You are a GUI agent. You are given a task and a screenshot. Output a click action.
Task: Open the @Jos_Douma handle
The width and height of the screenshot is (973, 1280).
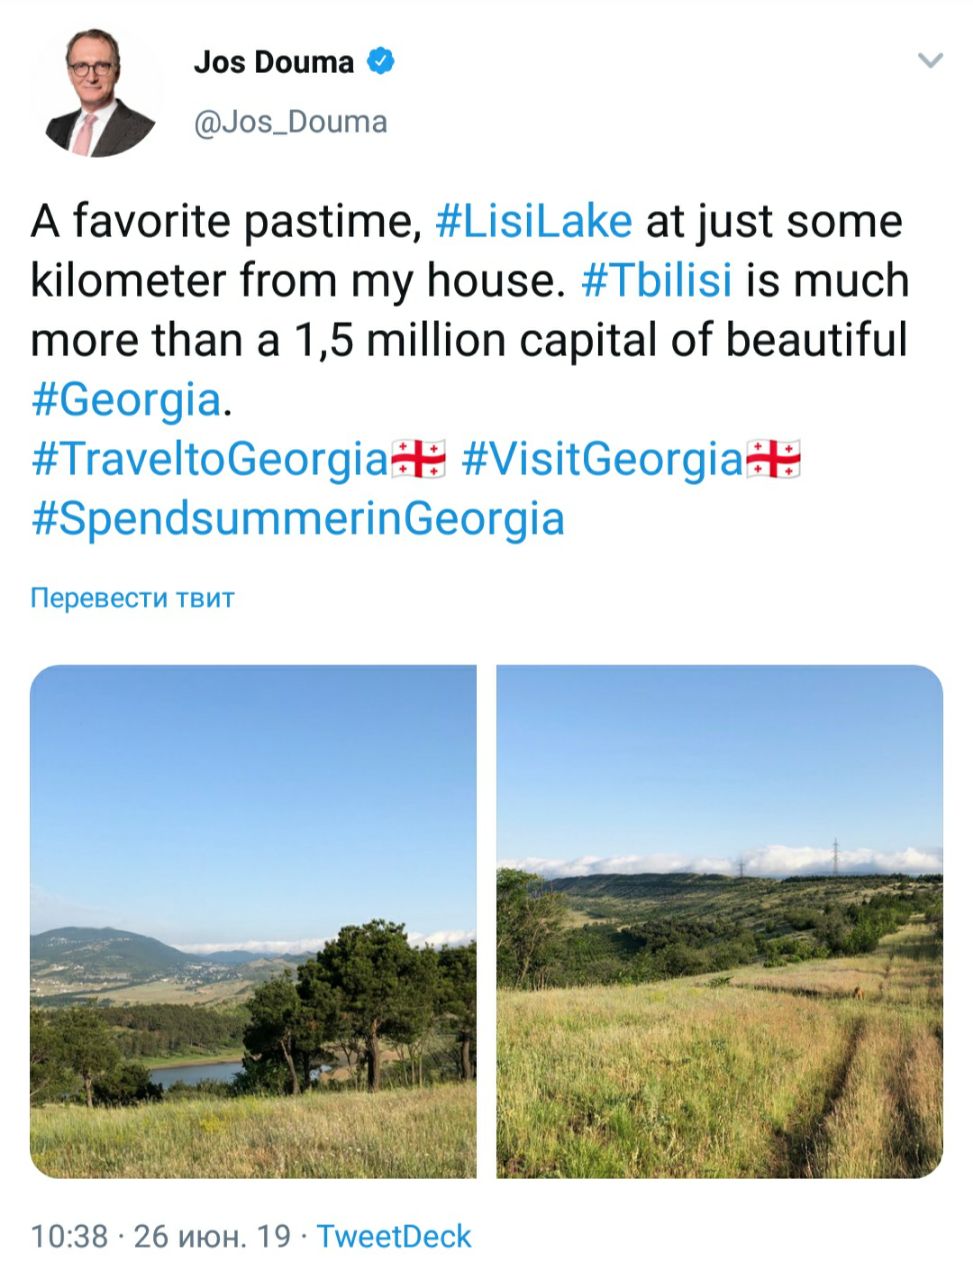[290, 122]
